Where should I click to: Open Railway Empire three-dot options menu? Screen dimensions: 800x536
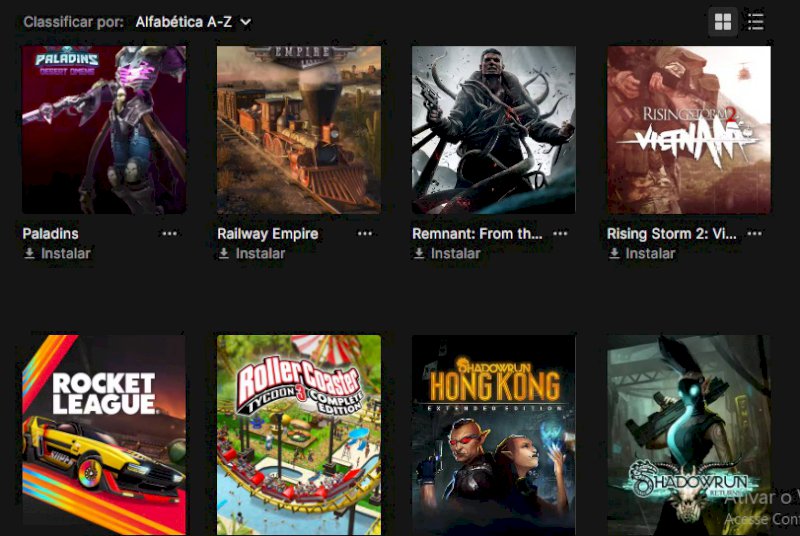pyautogui.click(x=364, y=234)
